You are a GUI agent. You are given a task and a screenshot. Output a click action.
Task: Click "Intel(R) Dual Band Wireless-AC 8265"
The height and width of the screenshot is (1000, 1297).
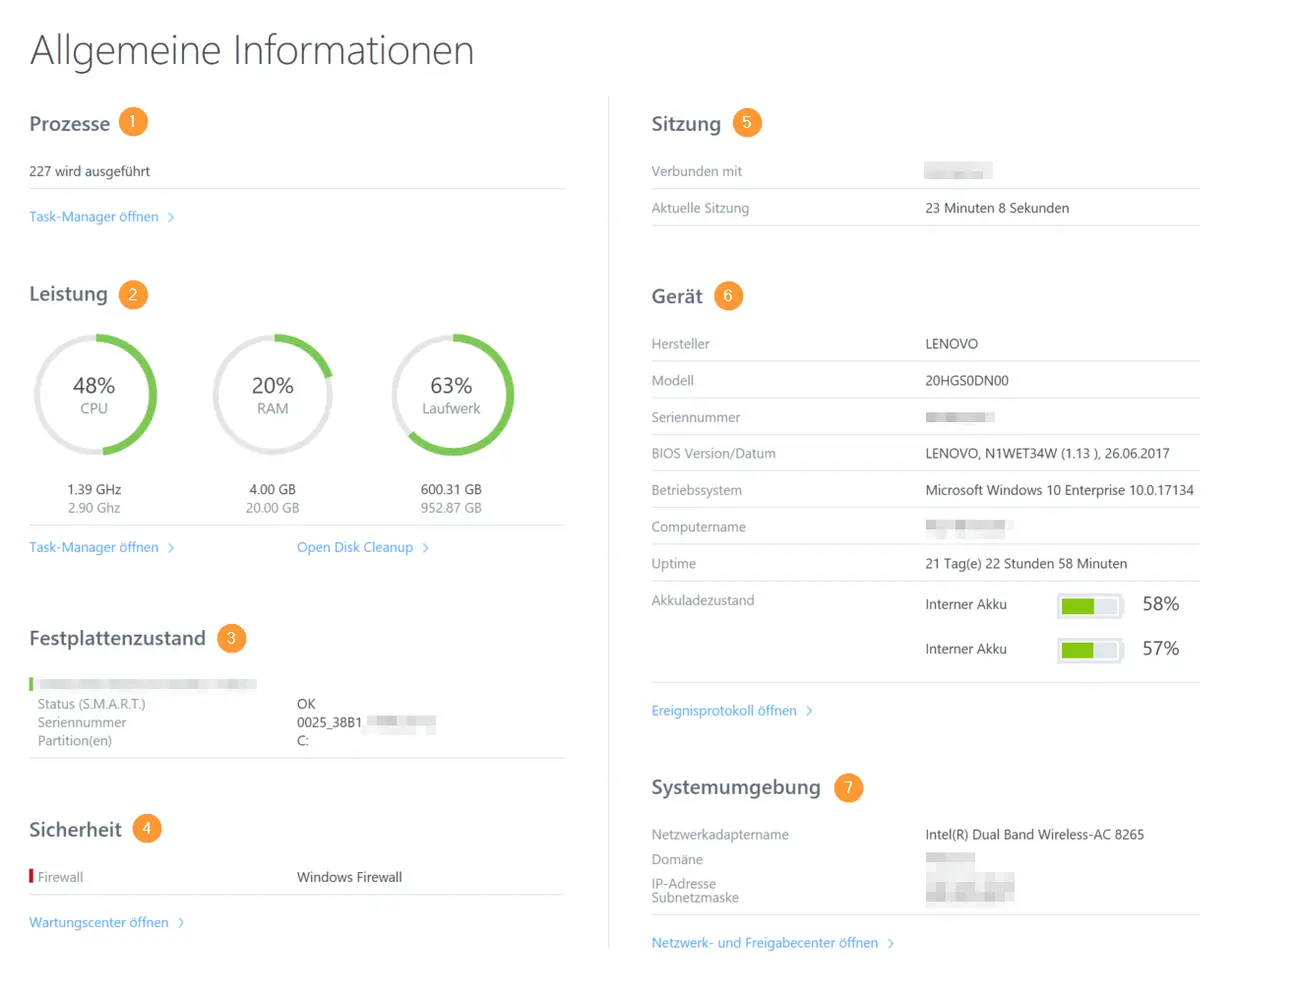(1035, 835)
